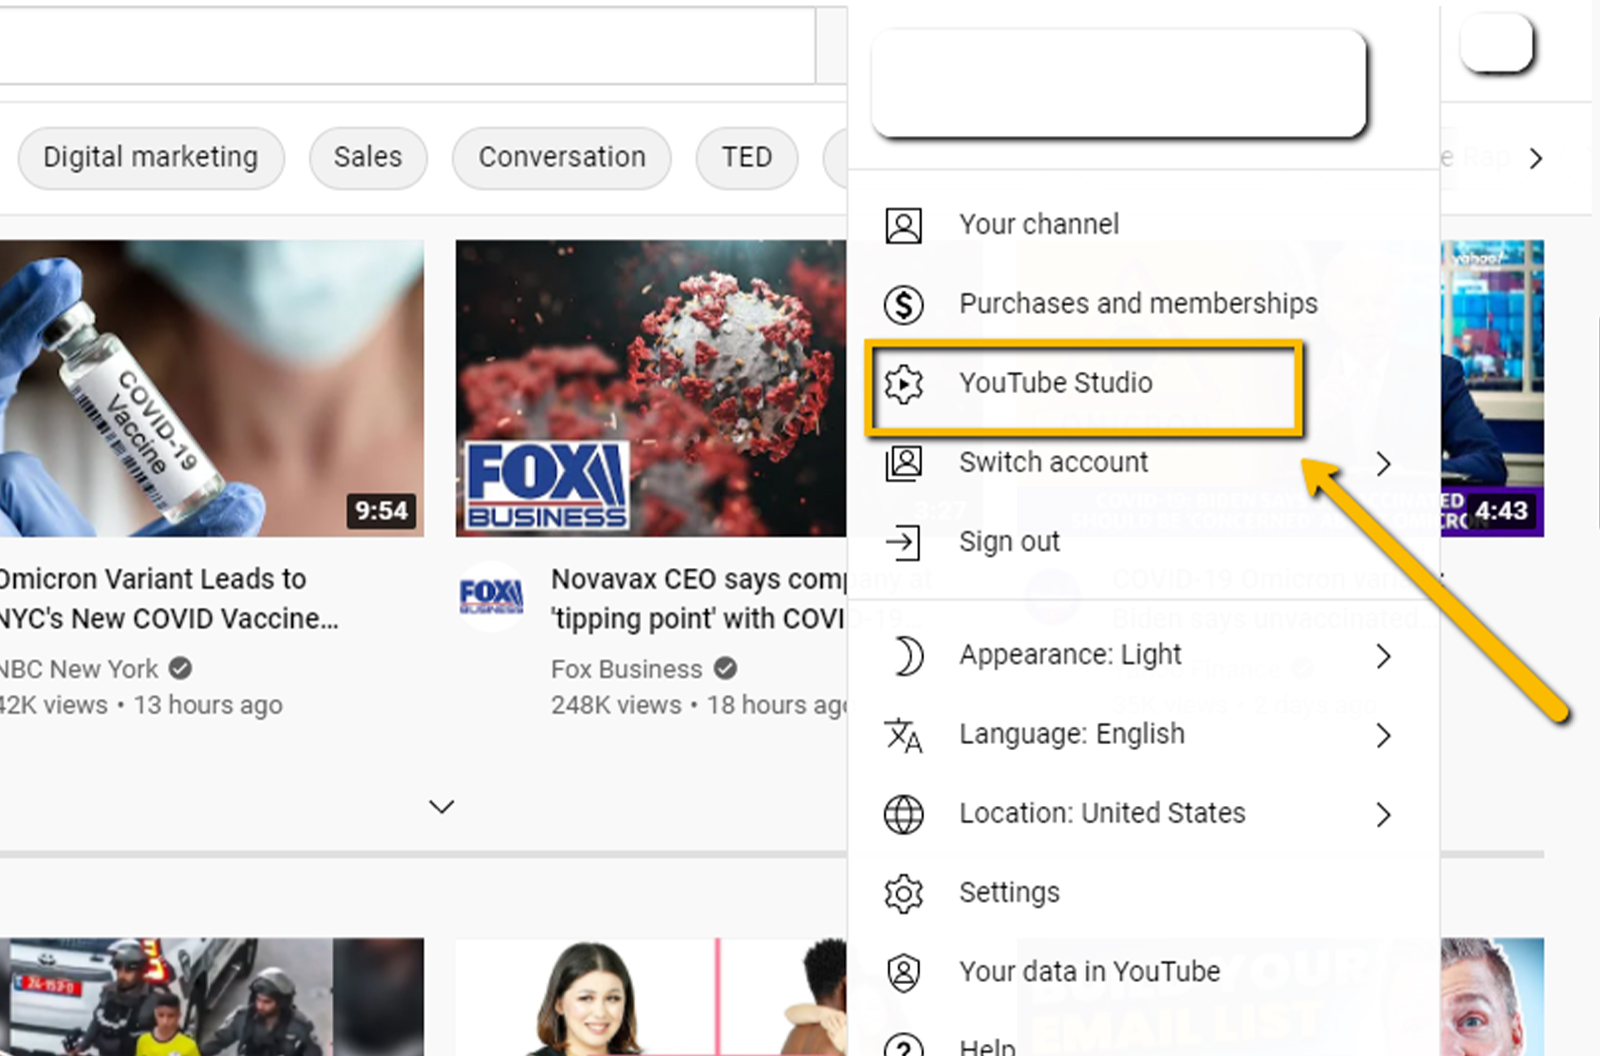Click the Sign out arrow icon

(x=903, y=542)
